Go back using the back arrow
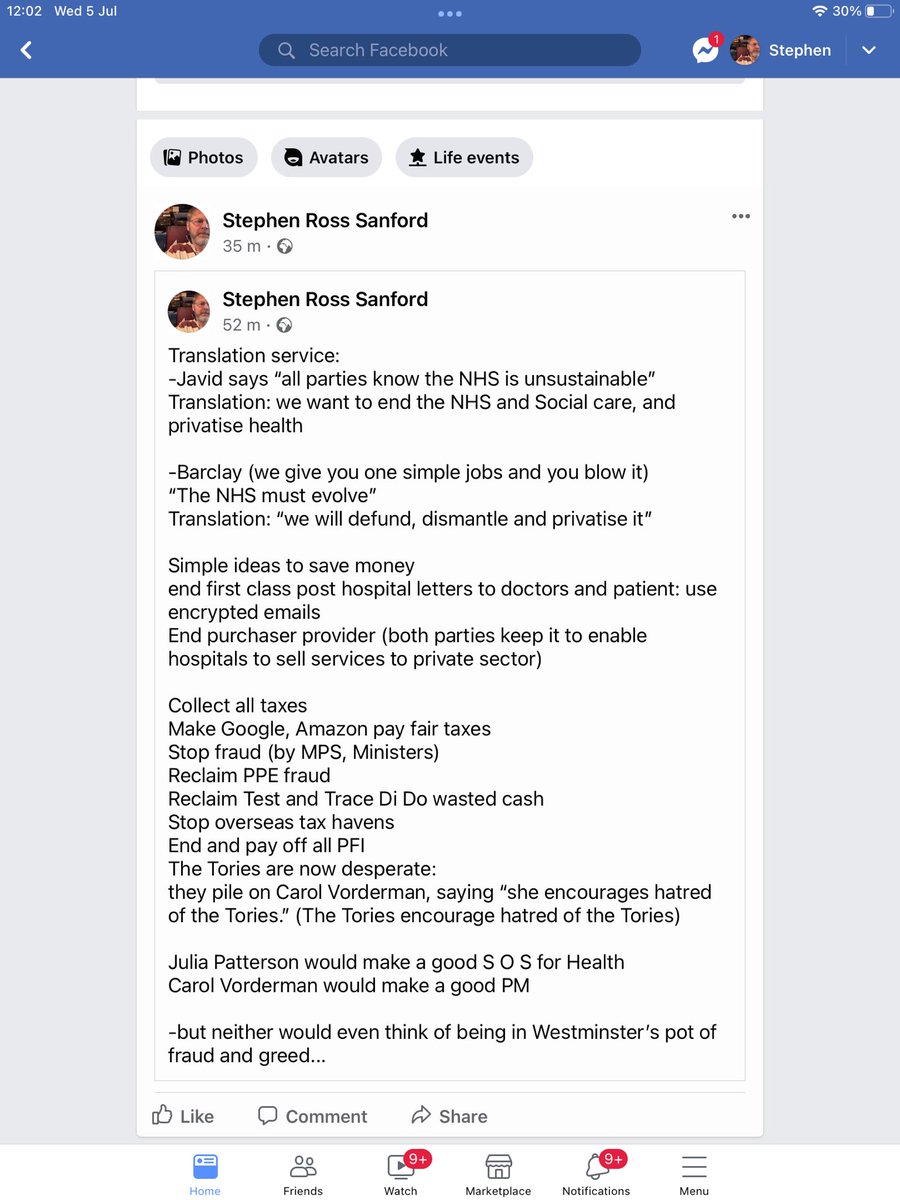Viewport: 900px width, 1200px height. (26, 50)
